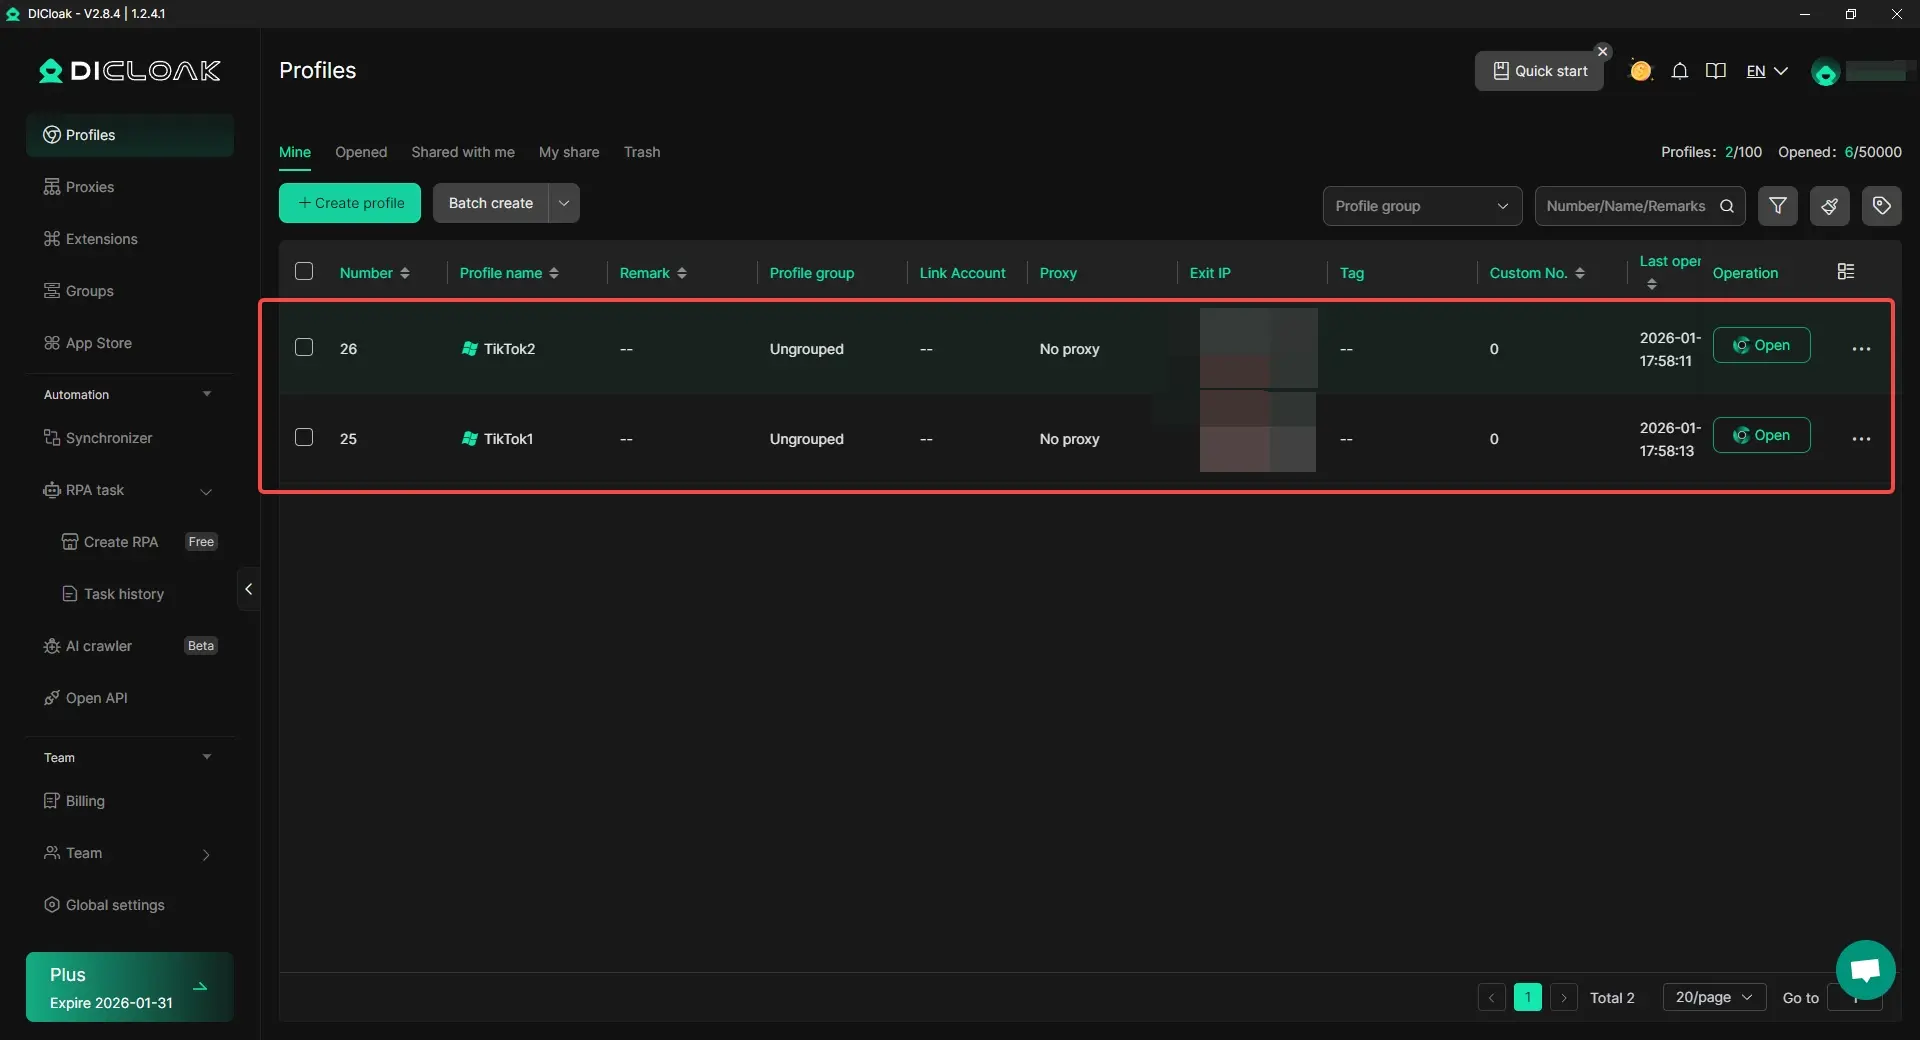1920x1040 pixels.
Task: Open the TikTok1 profile browser
Action: 1761,435
